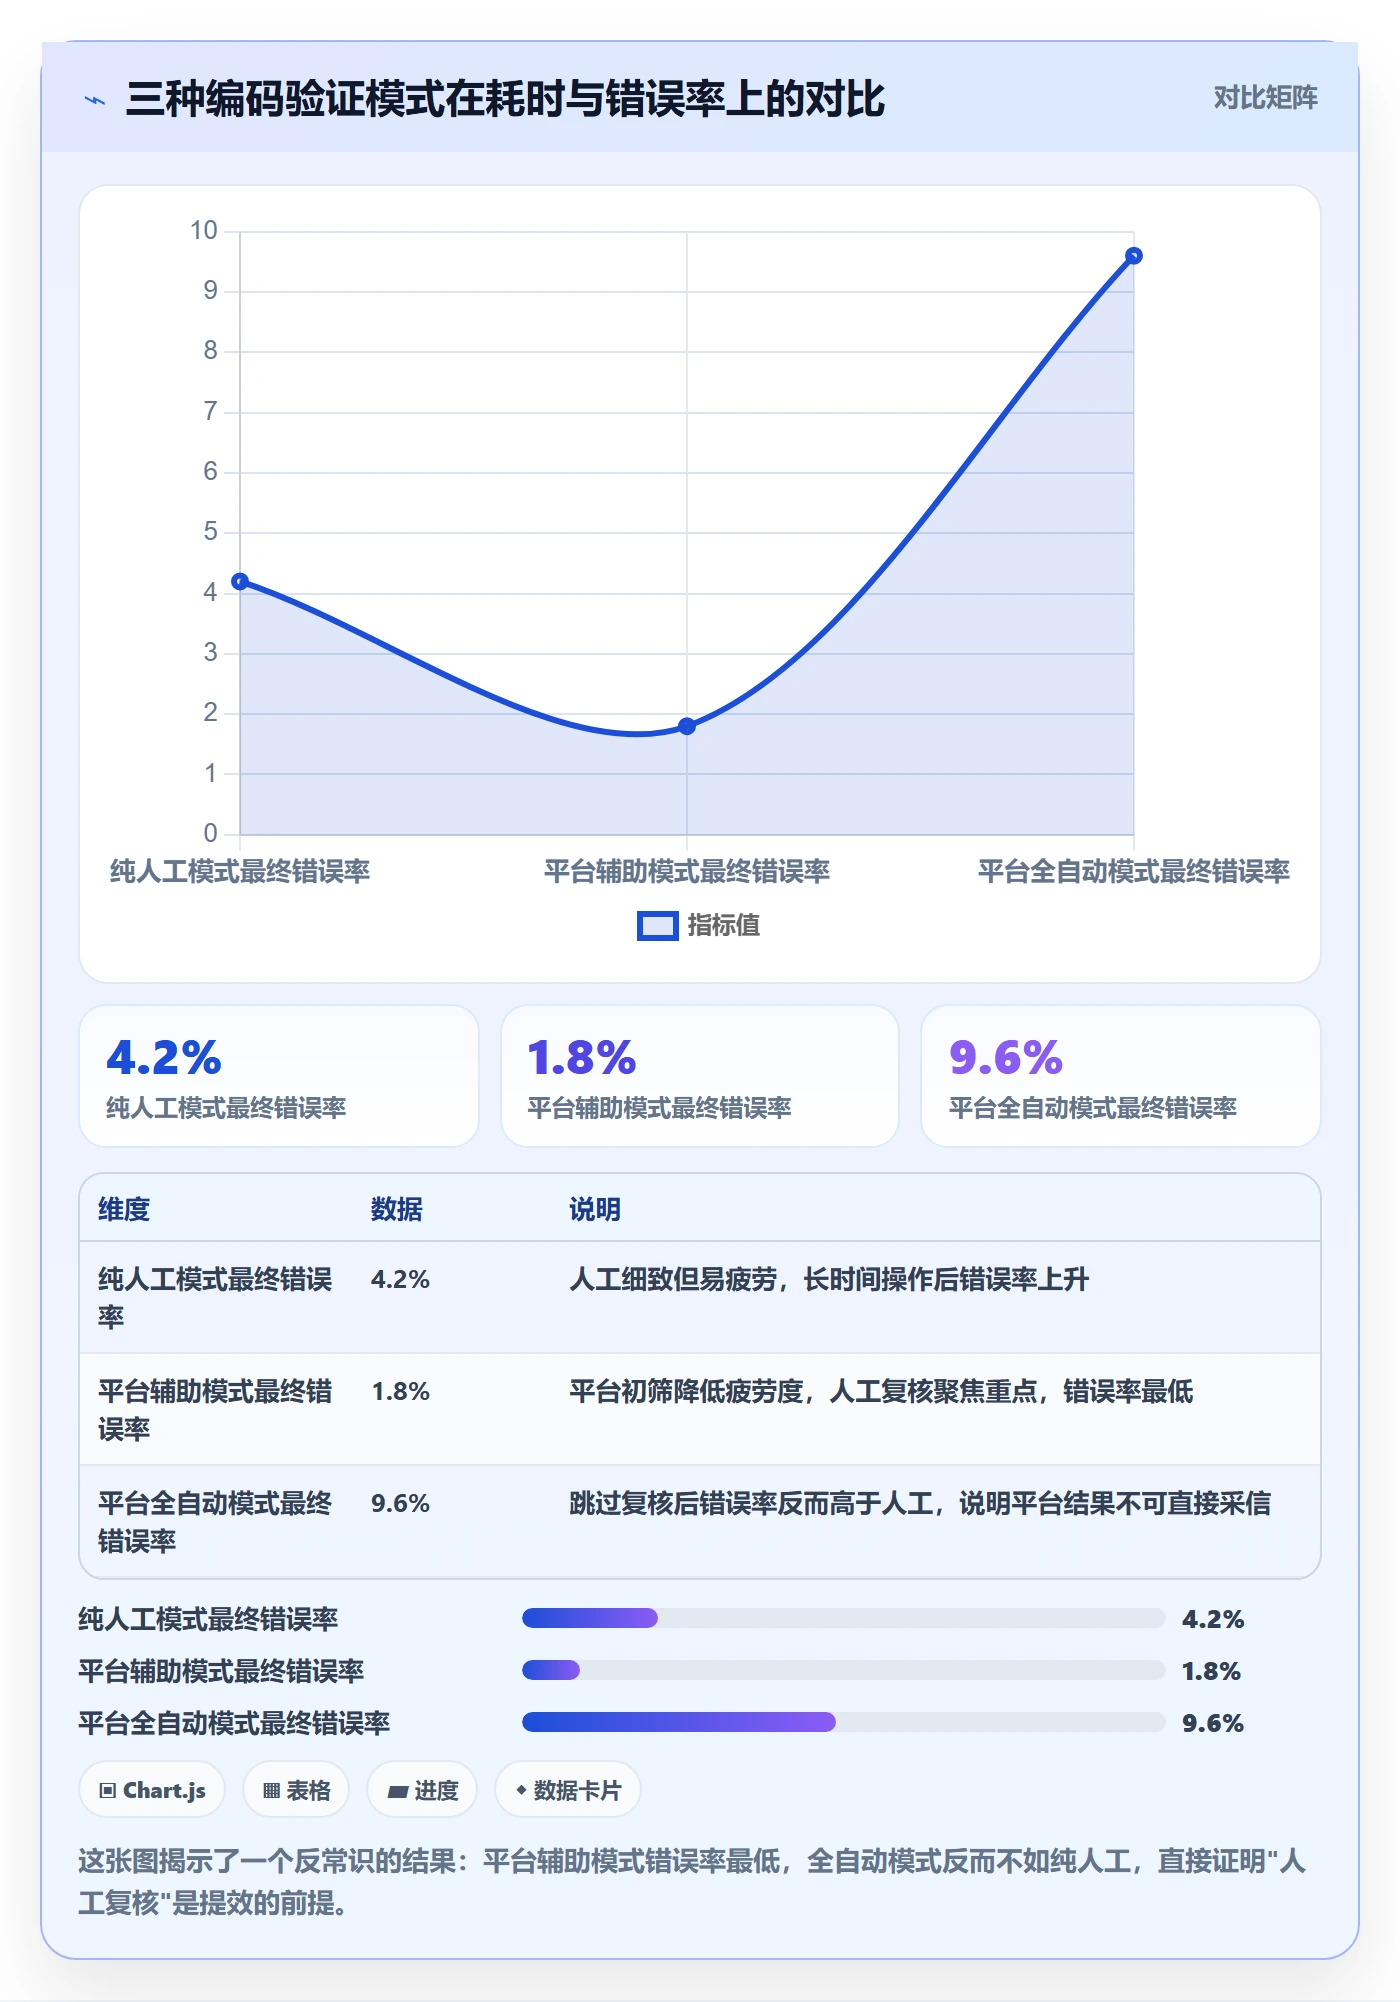Click the table cell 人工细致但易疲劳 description

(x=829, y=1280)
